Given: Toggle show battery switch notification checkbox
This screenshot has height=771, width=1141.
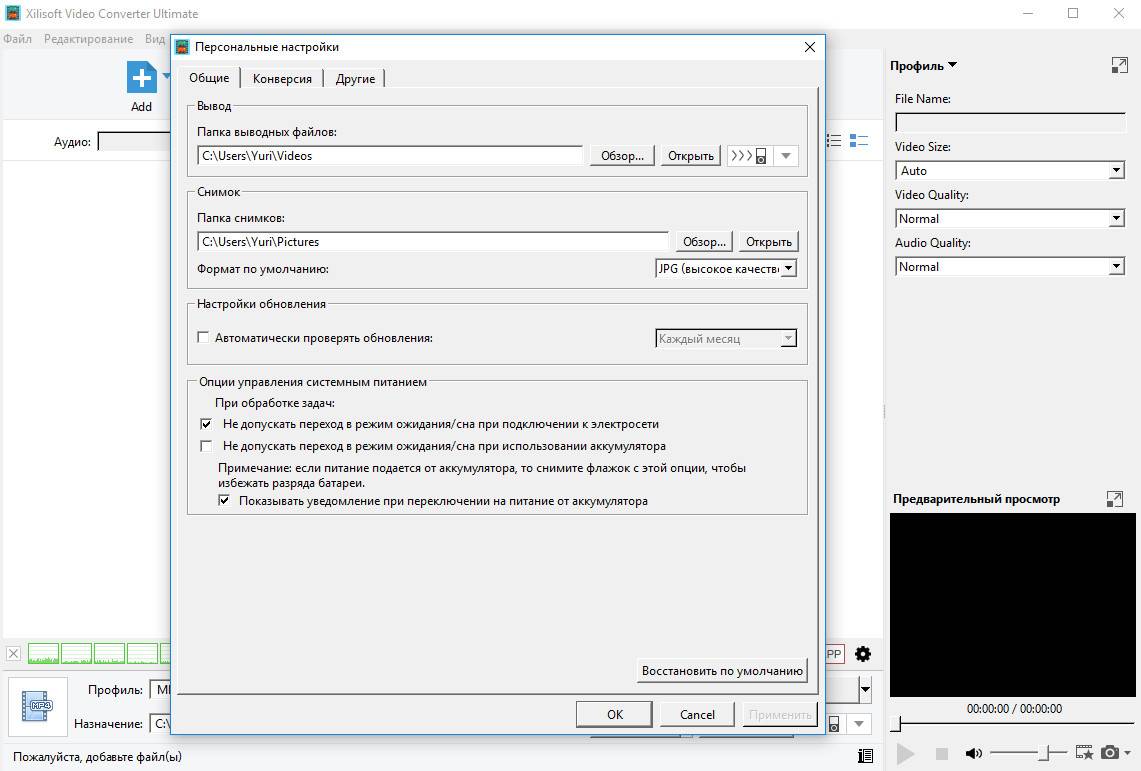Looking at the screenshot, I should pos(224,500).
